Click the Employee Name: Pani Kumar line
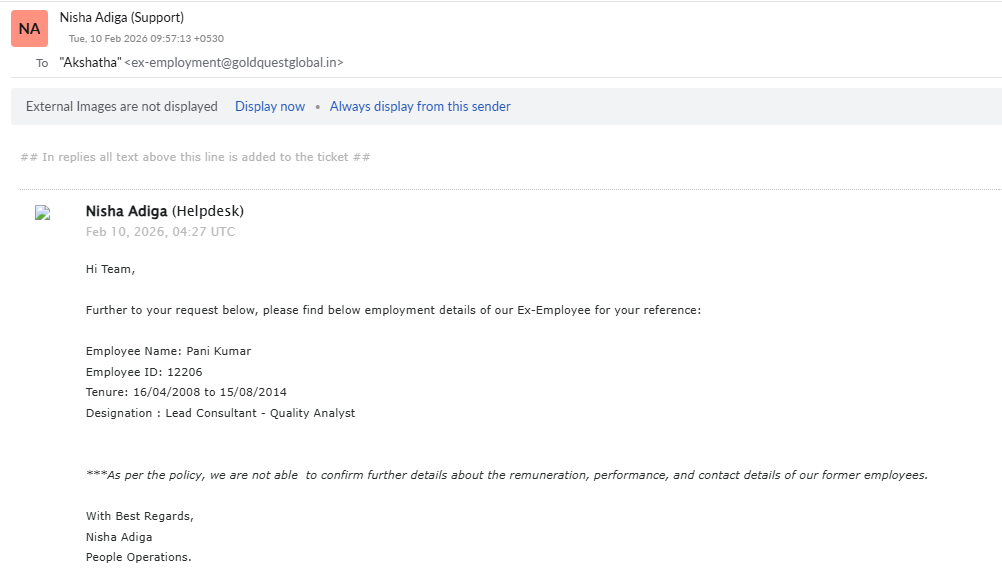 coord(168,351)
